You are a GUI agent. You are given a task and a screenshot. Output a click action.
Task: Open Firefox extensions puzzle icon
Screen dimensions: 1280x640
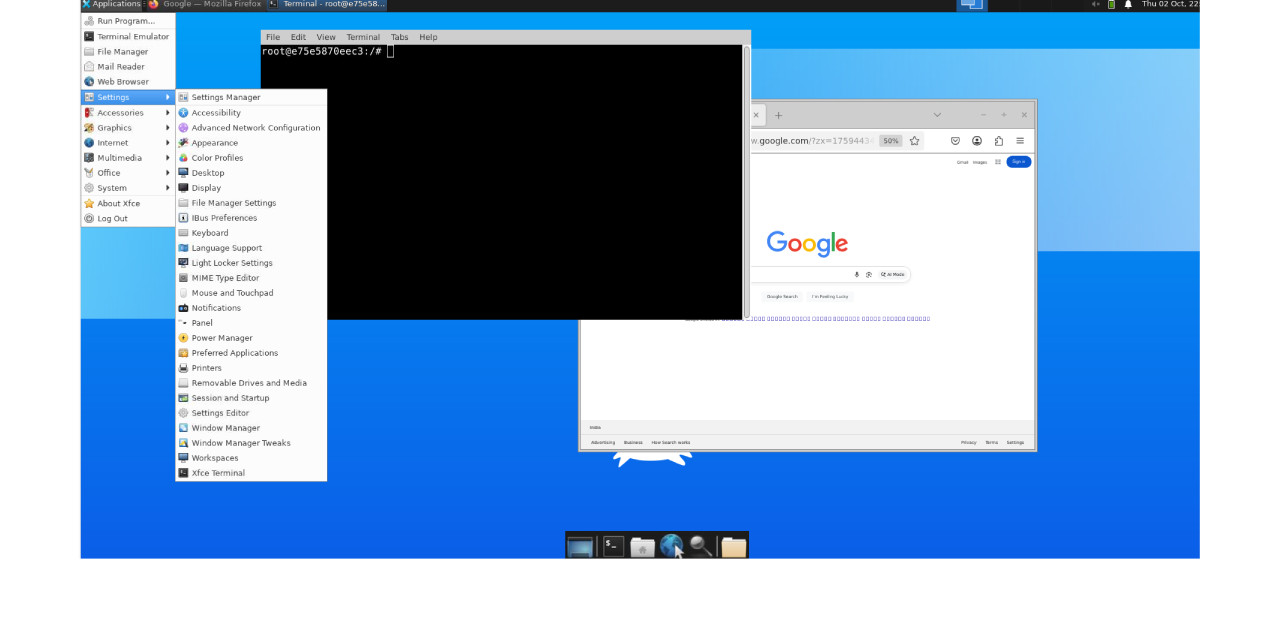[x=998, y=141]
